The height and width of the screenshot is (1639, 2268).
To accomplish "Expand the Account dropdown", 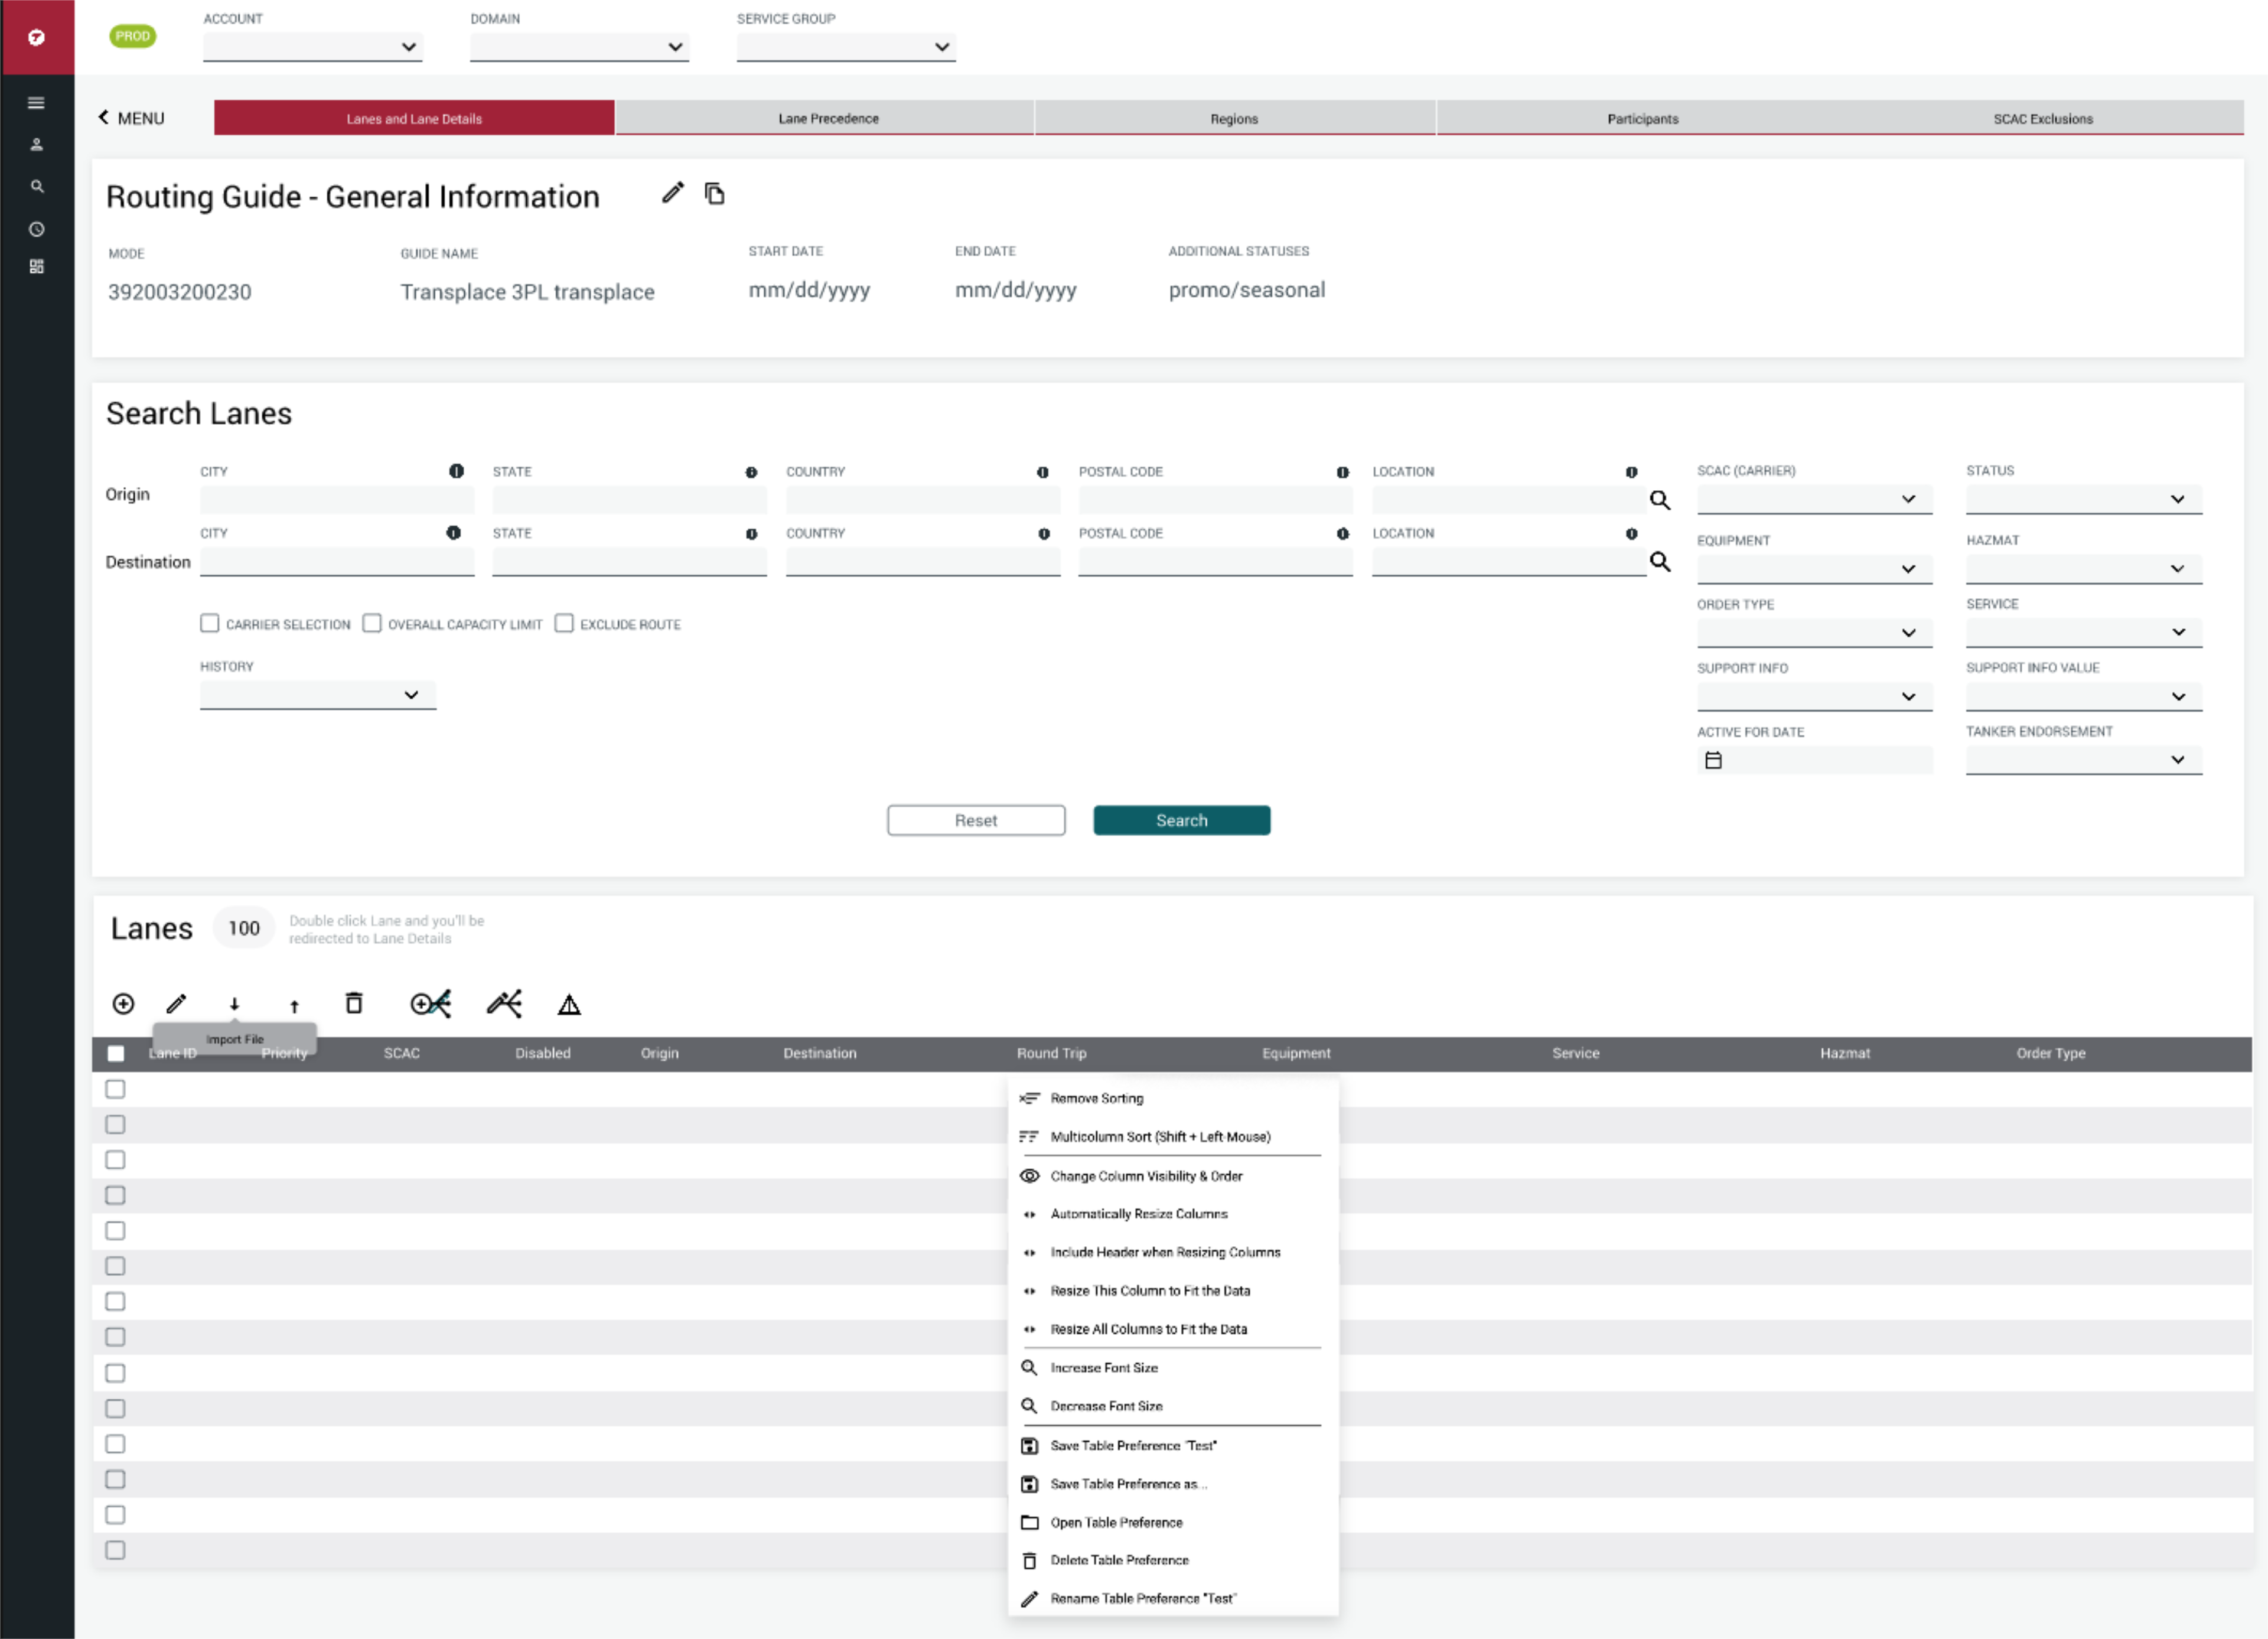I will coord(312,47).
